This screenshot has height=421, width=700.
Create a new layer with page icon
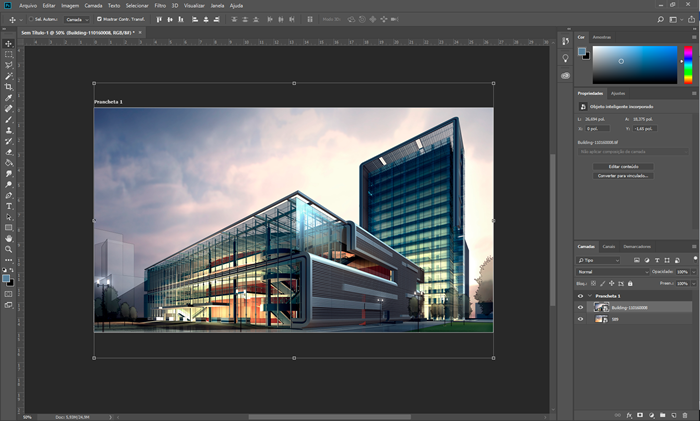pyautogui.click(x=674, y=415)
